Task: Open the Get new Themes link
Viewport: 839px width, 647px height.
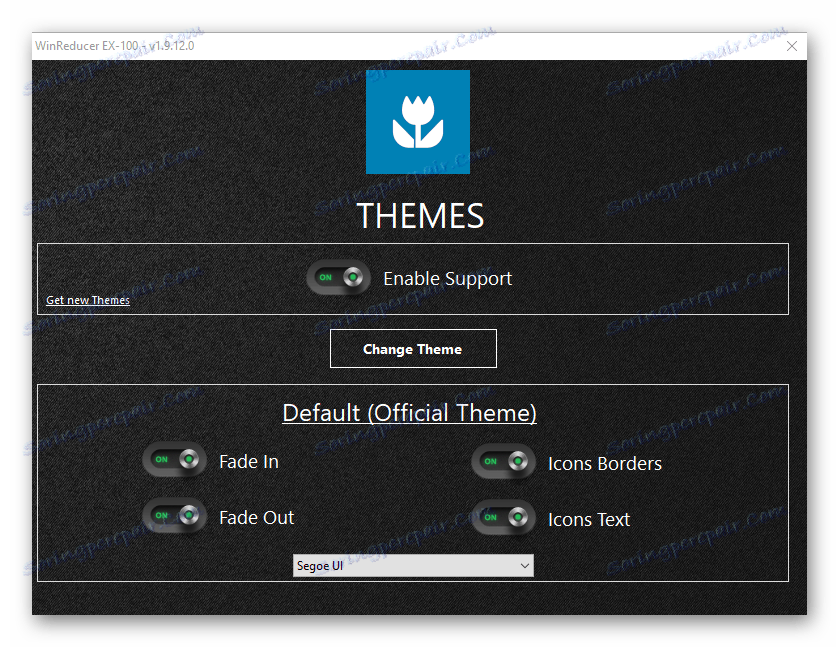Action: point(88,300)
